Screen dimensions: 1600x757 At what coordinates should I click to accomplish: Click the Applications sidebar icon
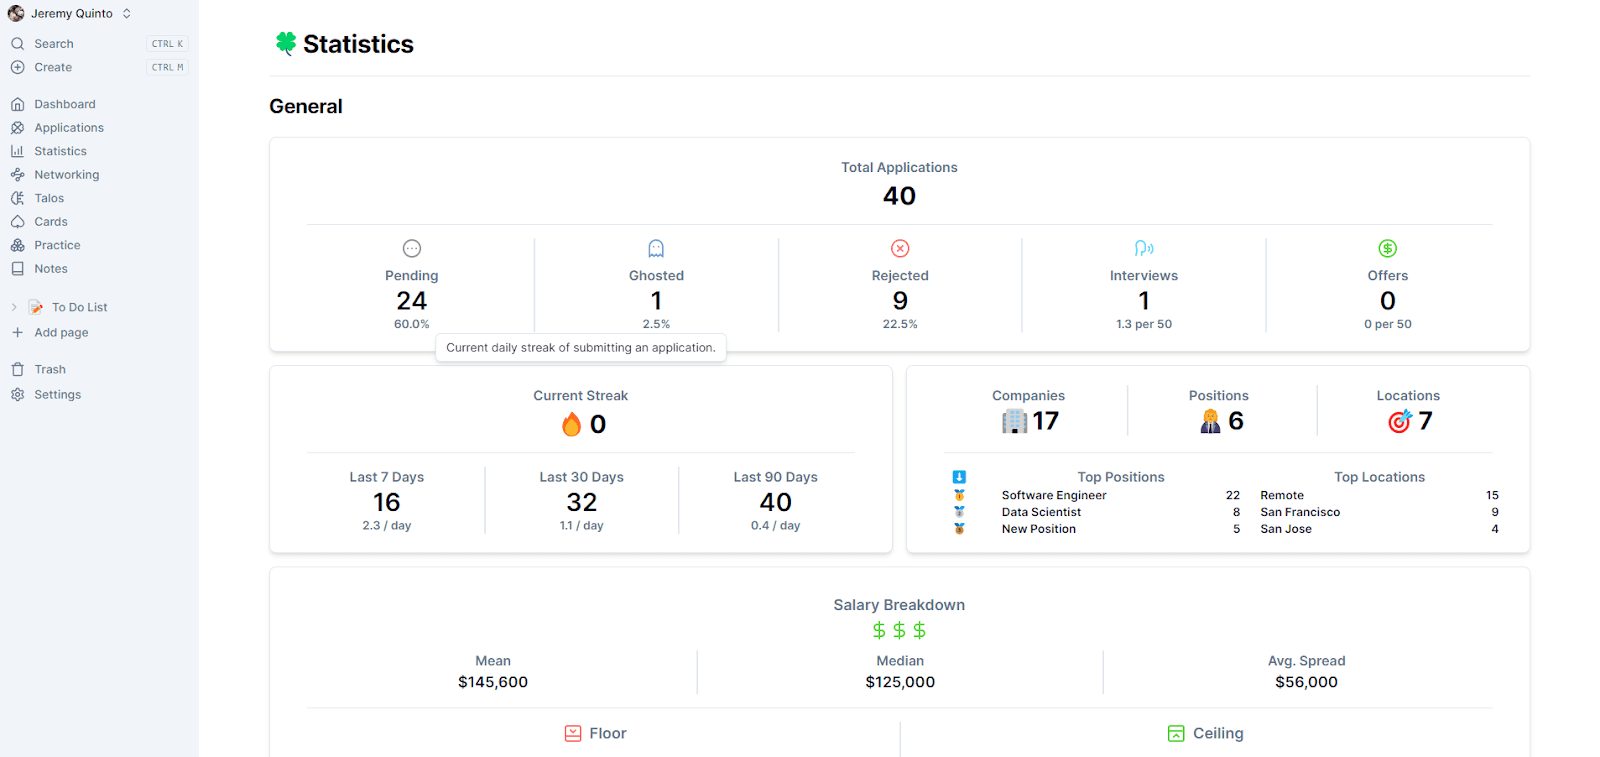pyautogui.click(x=18, y=128)
